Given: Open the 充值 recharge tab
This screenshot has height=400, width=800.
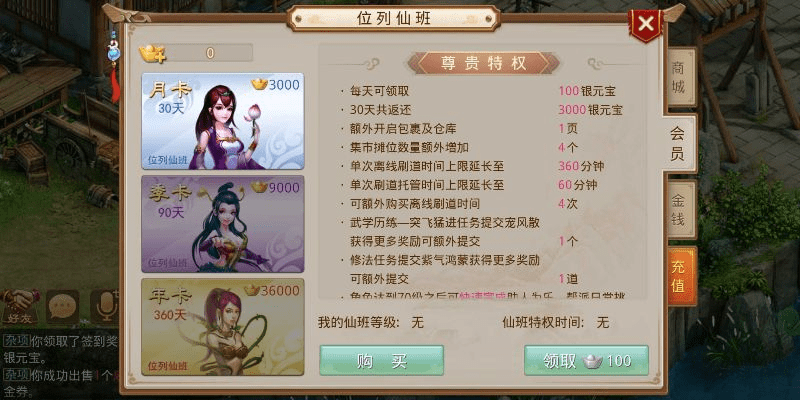Looking at the screenshot, I should [x=681, y=276].
